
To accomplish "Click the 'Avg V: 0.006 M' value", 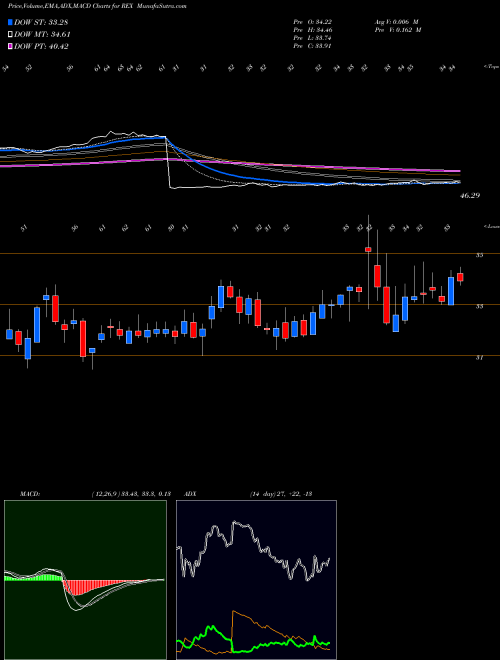I will tap(396, 22).
